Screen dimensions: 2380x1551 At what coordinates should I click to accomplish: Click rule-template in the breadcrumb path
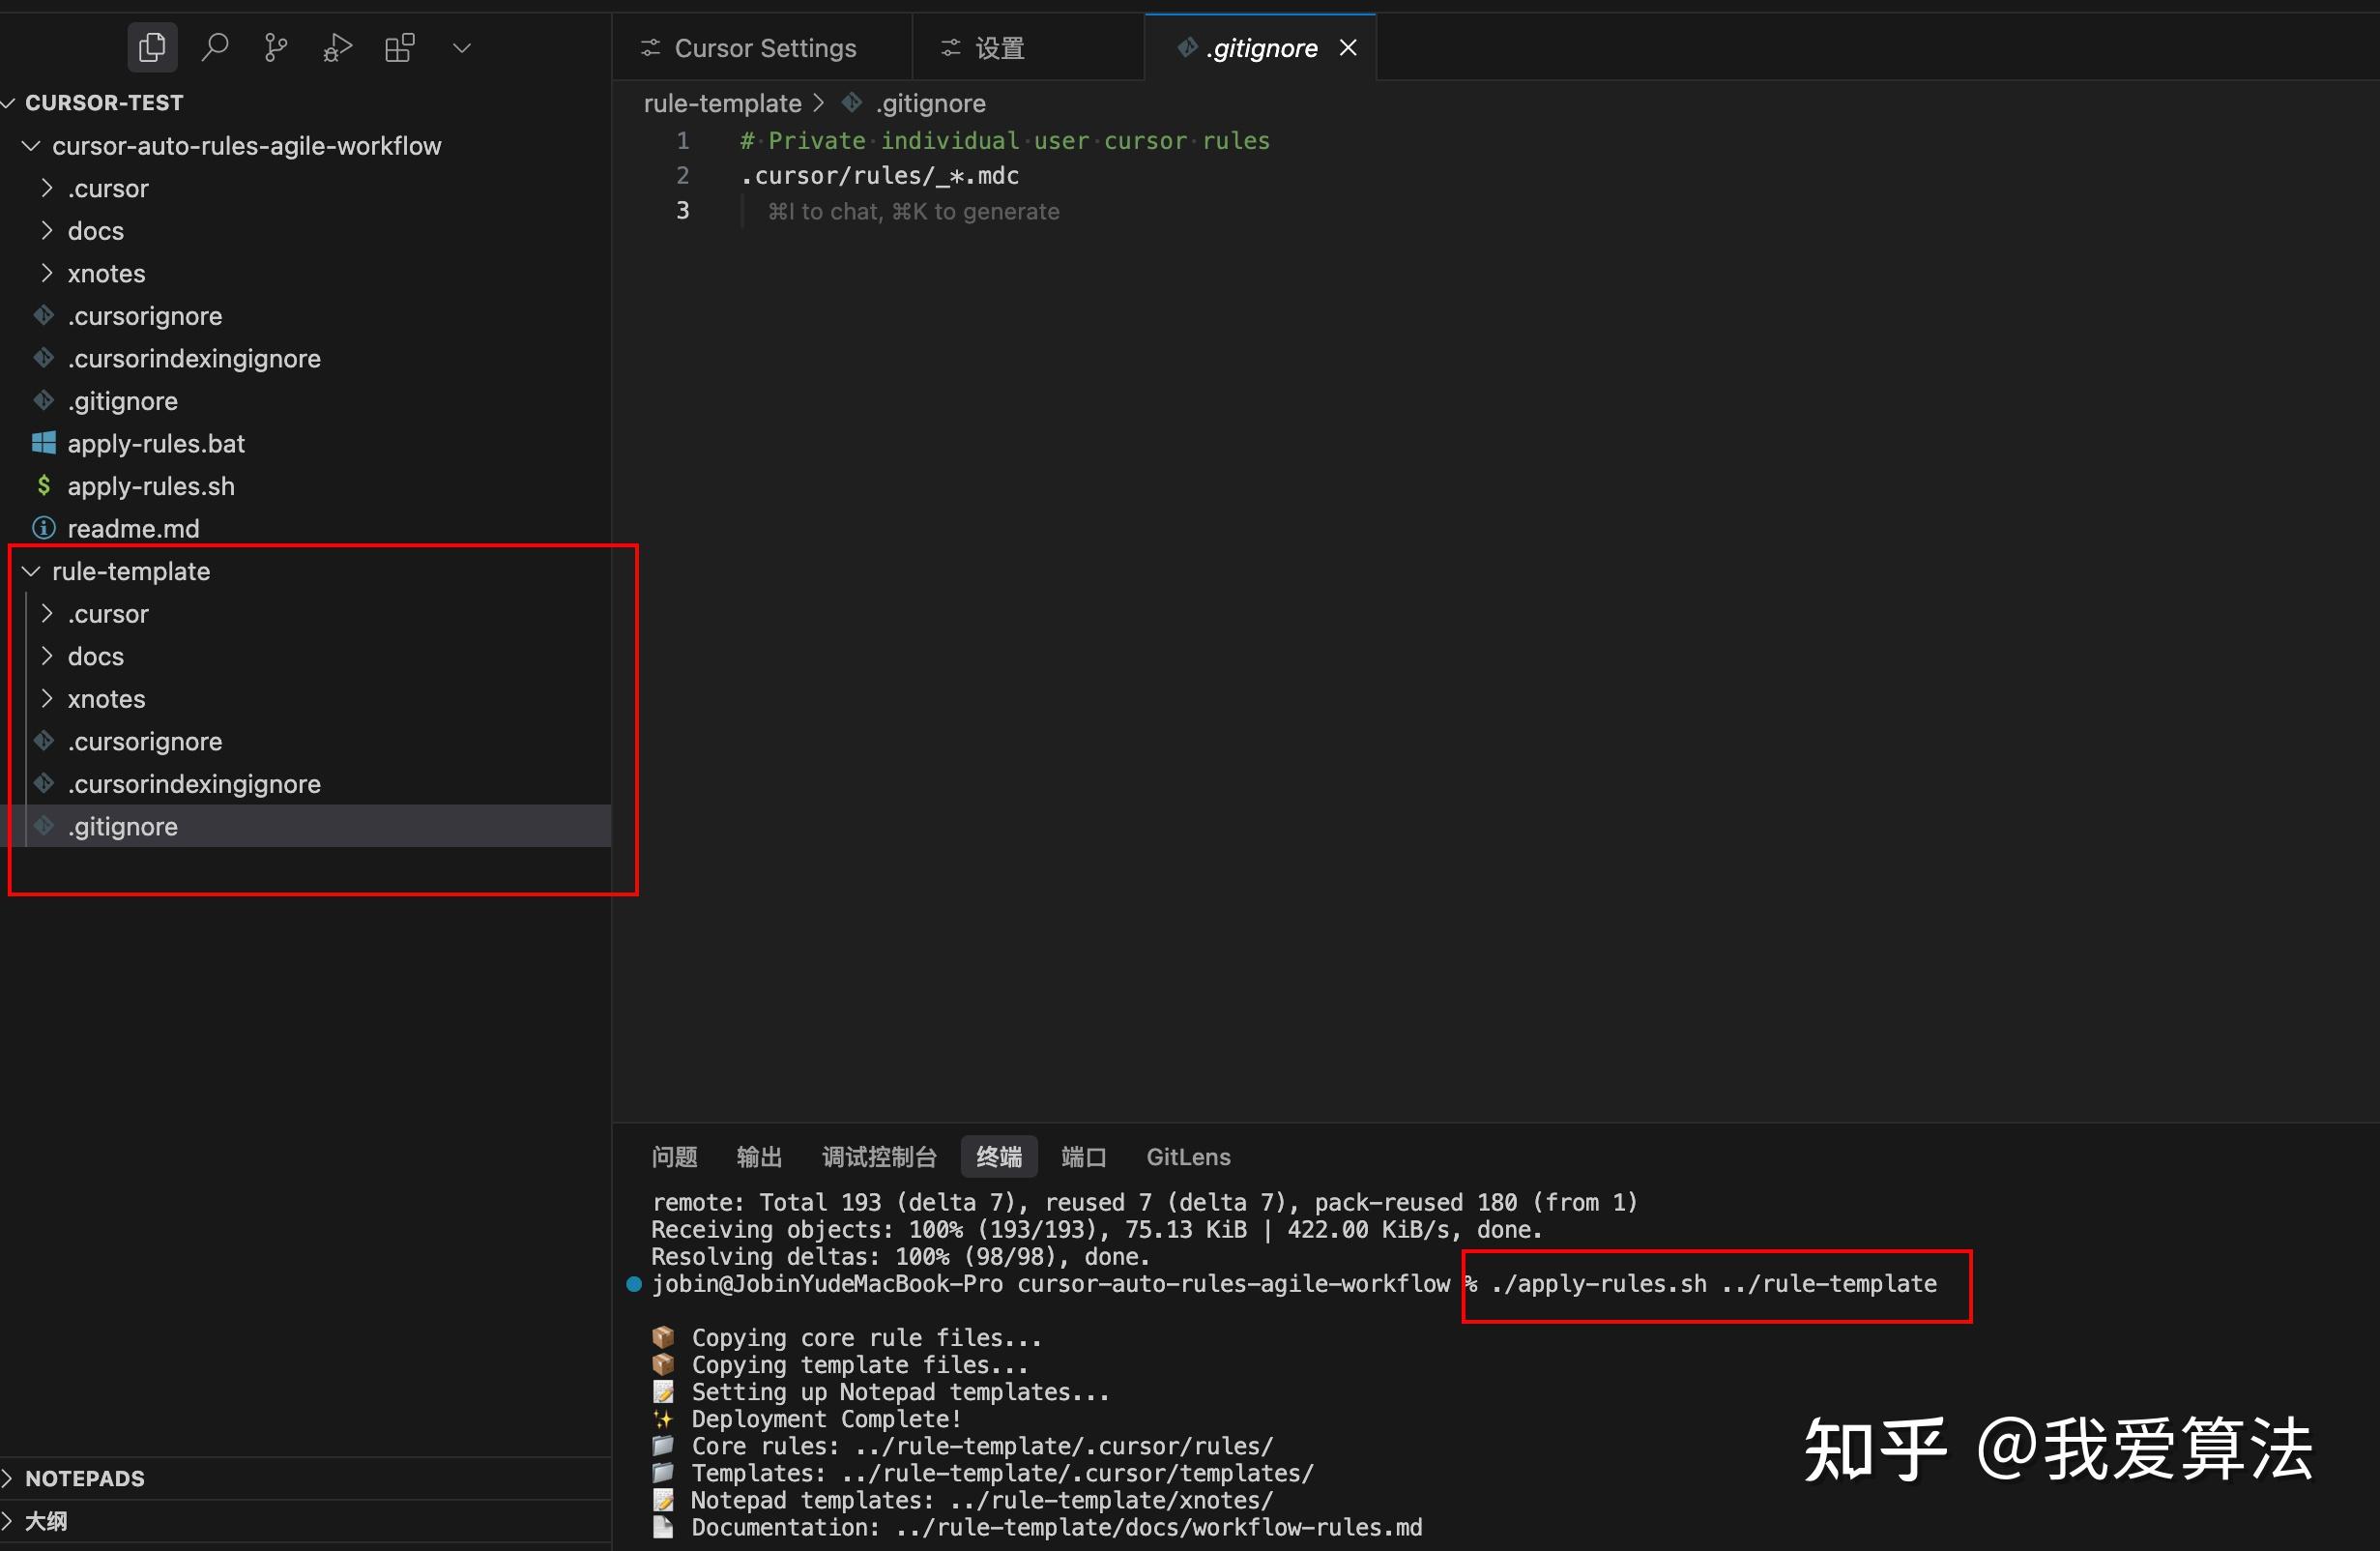point(722,103)
